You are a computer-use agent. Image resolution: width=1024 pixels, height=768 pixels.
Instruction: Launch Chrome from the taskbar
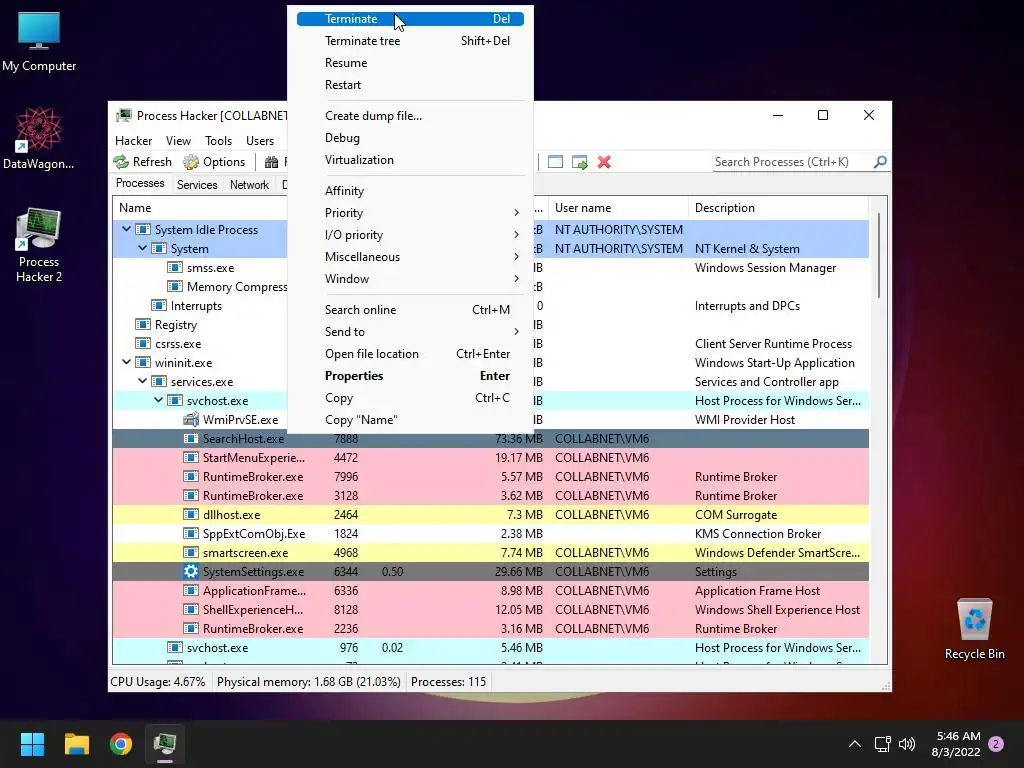[x=121, y=744]
